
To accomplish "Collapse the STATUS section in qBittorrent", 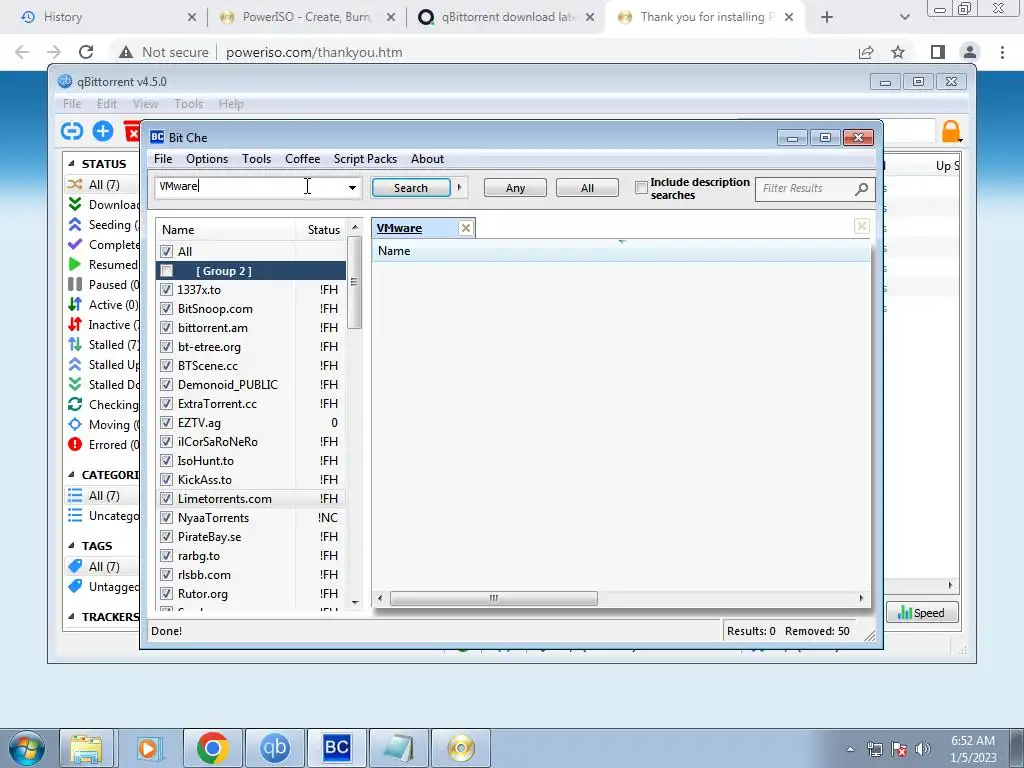I will point(71,164).
